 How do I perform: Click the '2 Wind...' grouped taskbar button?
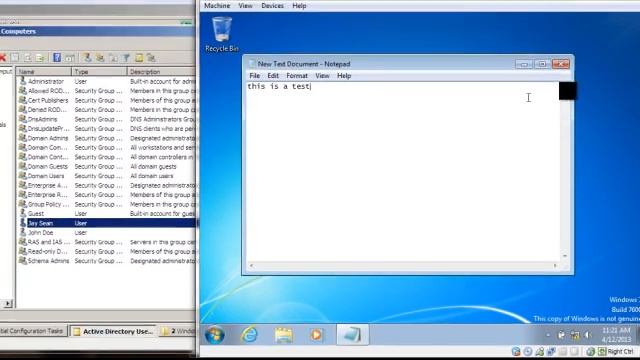pyautogui.click(x=177, y=331)
